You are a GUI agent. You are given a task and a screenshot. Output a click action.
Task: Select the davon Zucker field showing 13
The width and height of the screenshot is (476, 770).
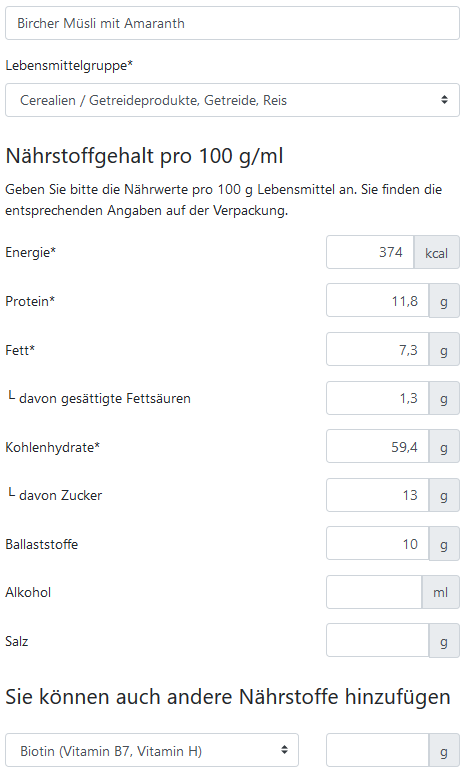(x=377, y=495)
